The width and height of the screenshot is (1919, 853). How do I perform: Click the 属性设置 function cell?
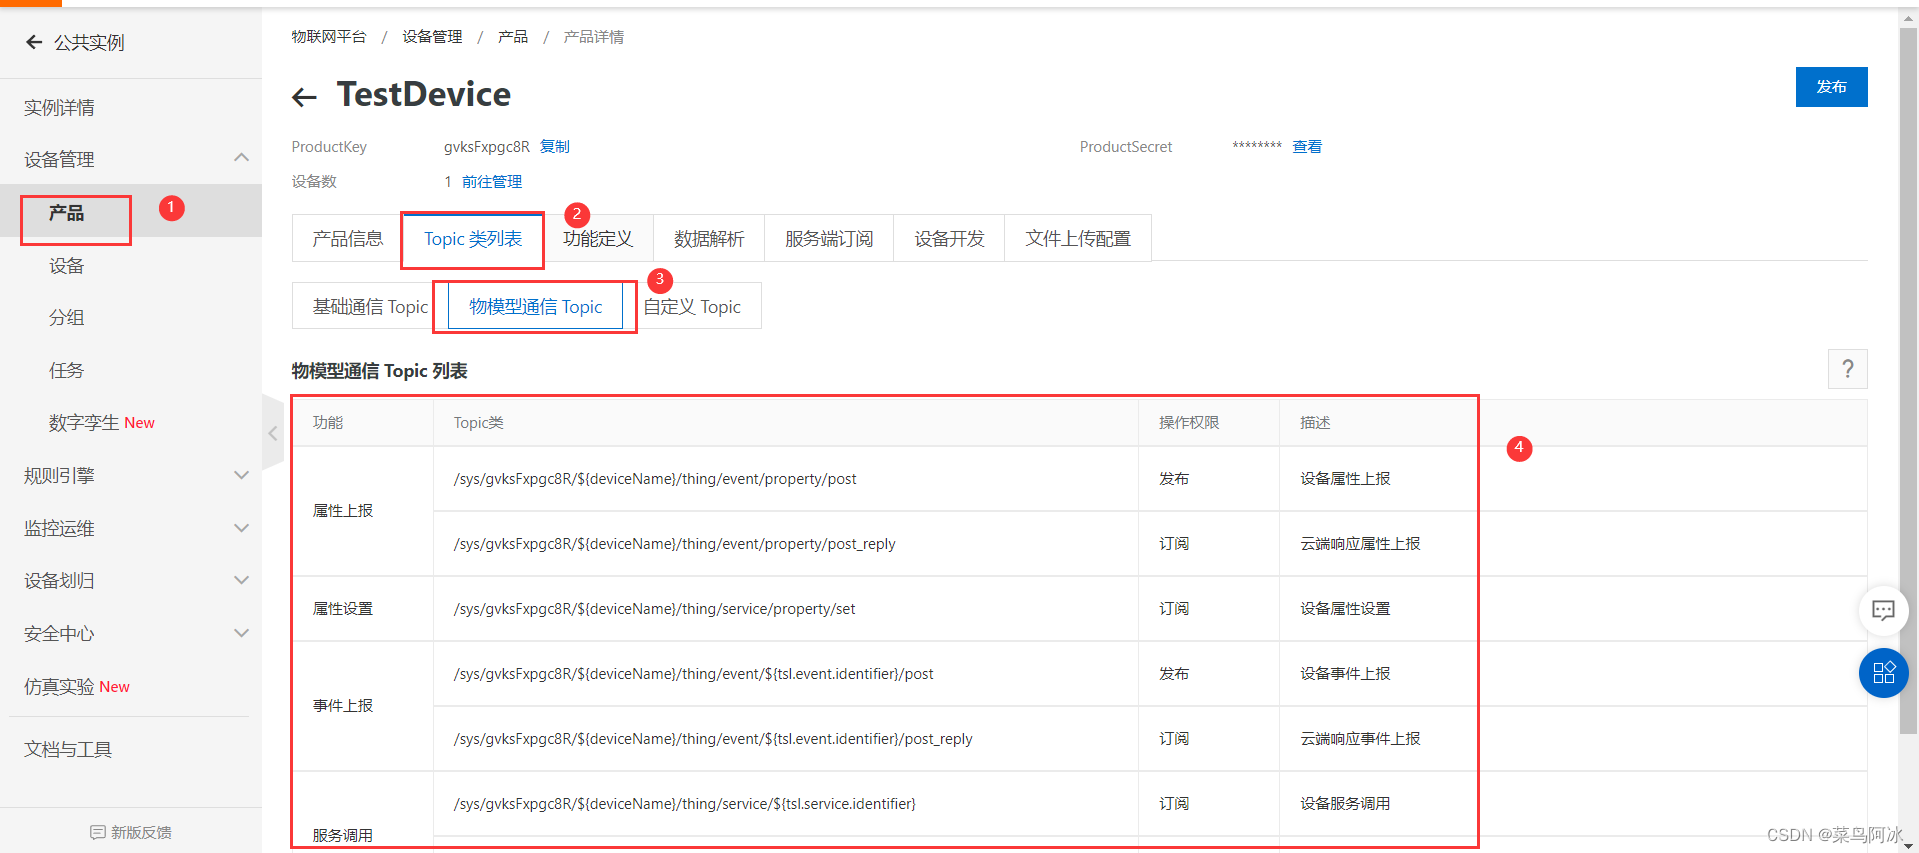pyautogui.click(x=342, y=608)
